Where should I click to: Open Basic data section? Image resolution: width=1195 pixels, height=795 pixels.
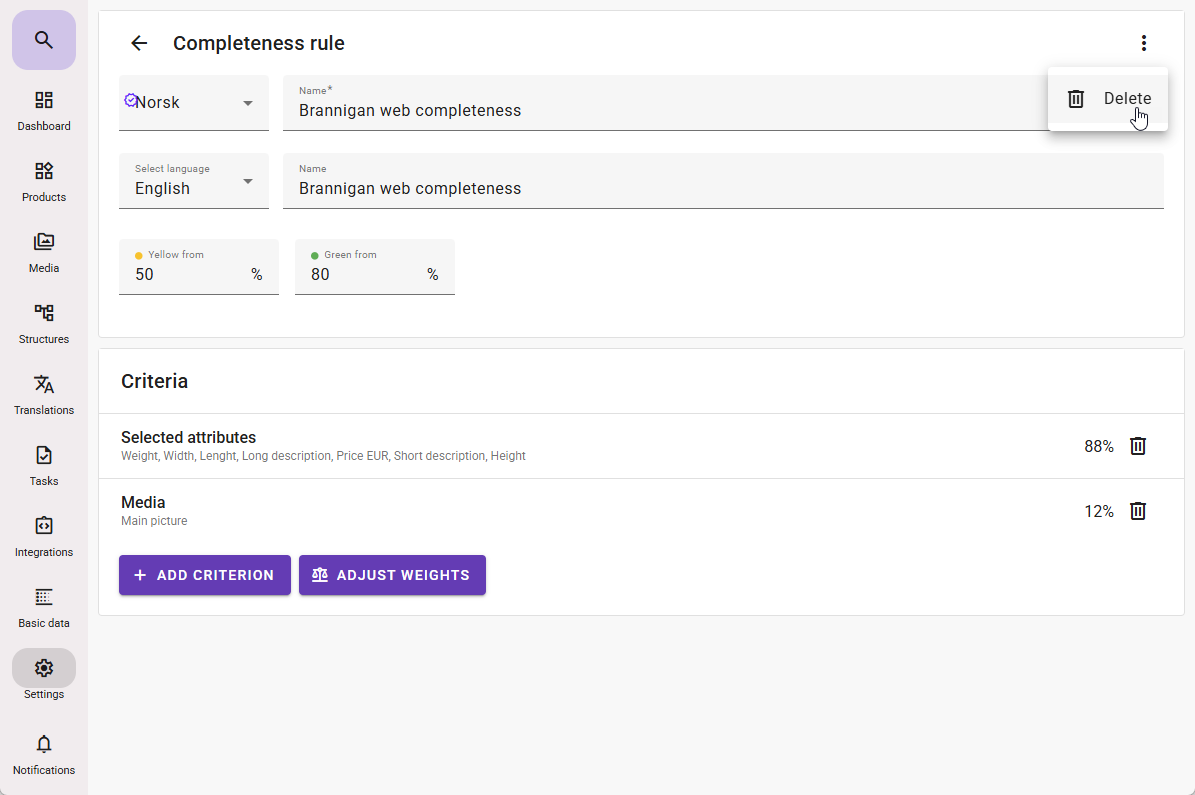(x=44, y=607)
